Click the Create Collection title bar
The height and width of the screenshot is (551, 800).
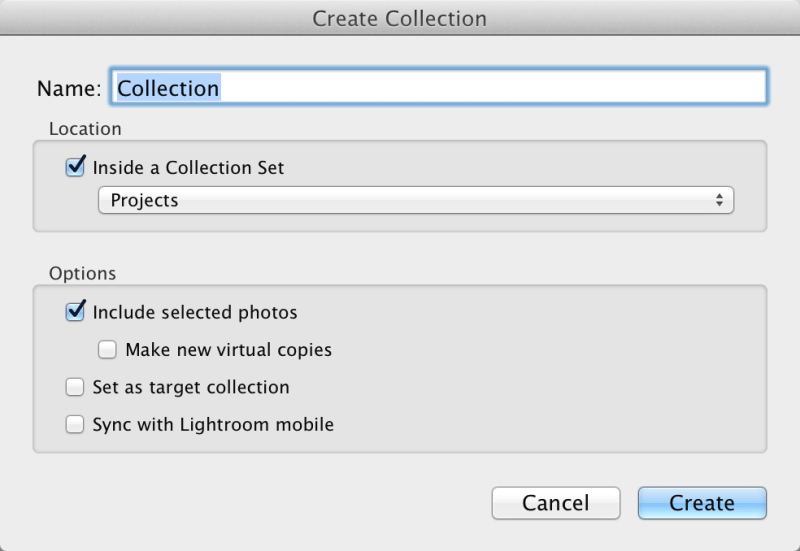pyautogui.click(x=400, y=19)
